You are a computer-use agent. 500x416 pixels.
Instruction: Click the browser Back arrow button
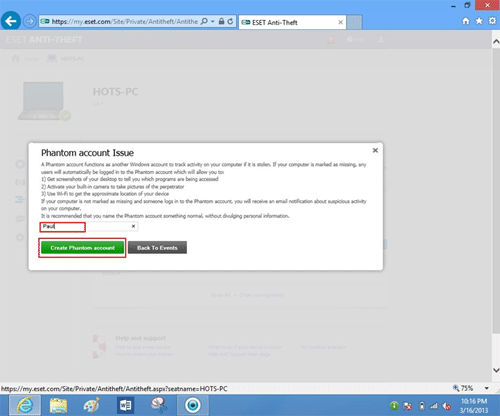point(11,21)
